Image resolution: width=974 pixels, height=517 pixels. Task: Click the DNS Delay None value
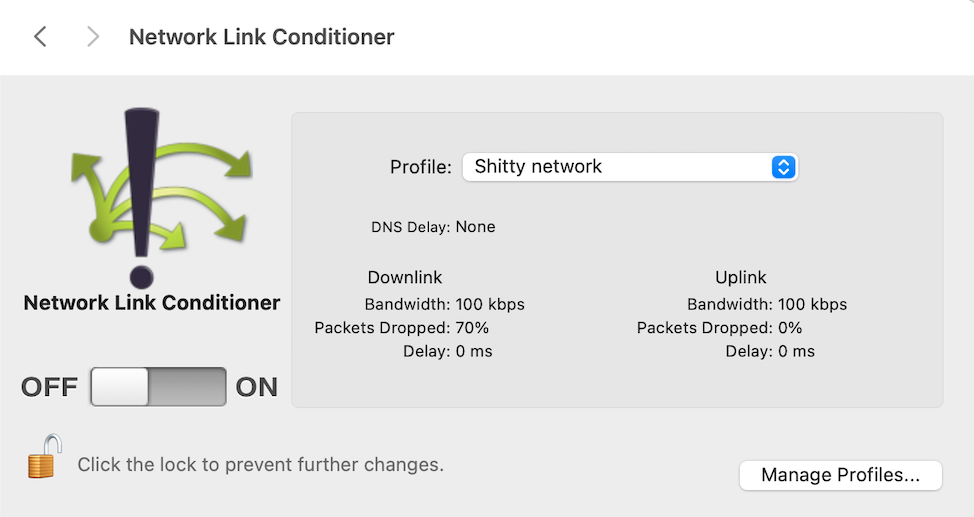[475, 227]
